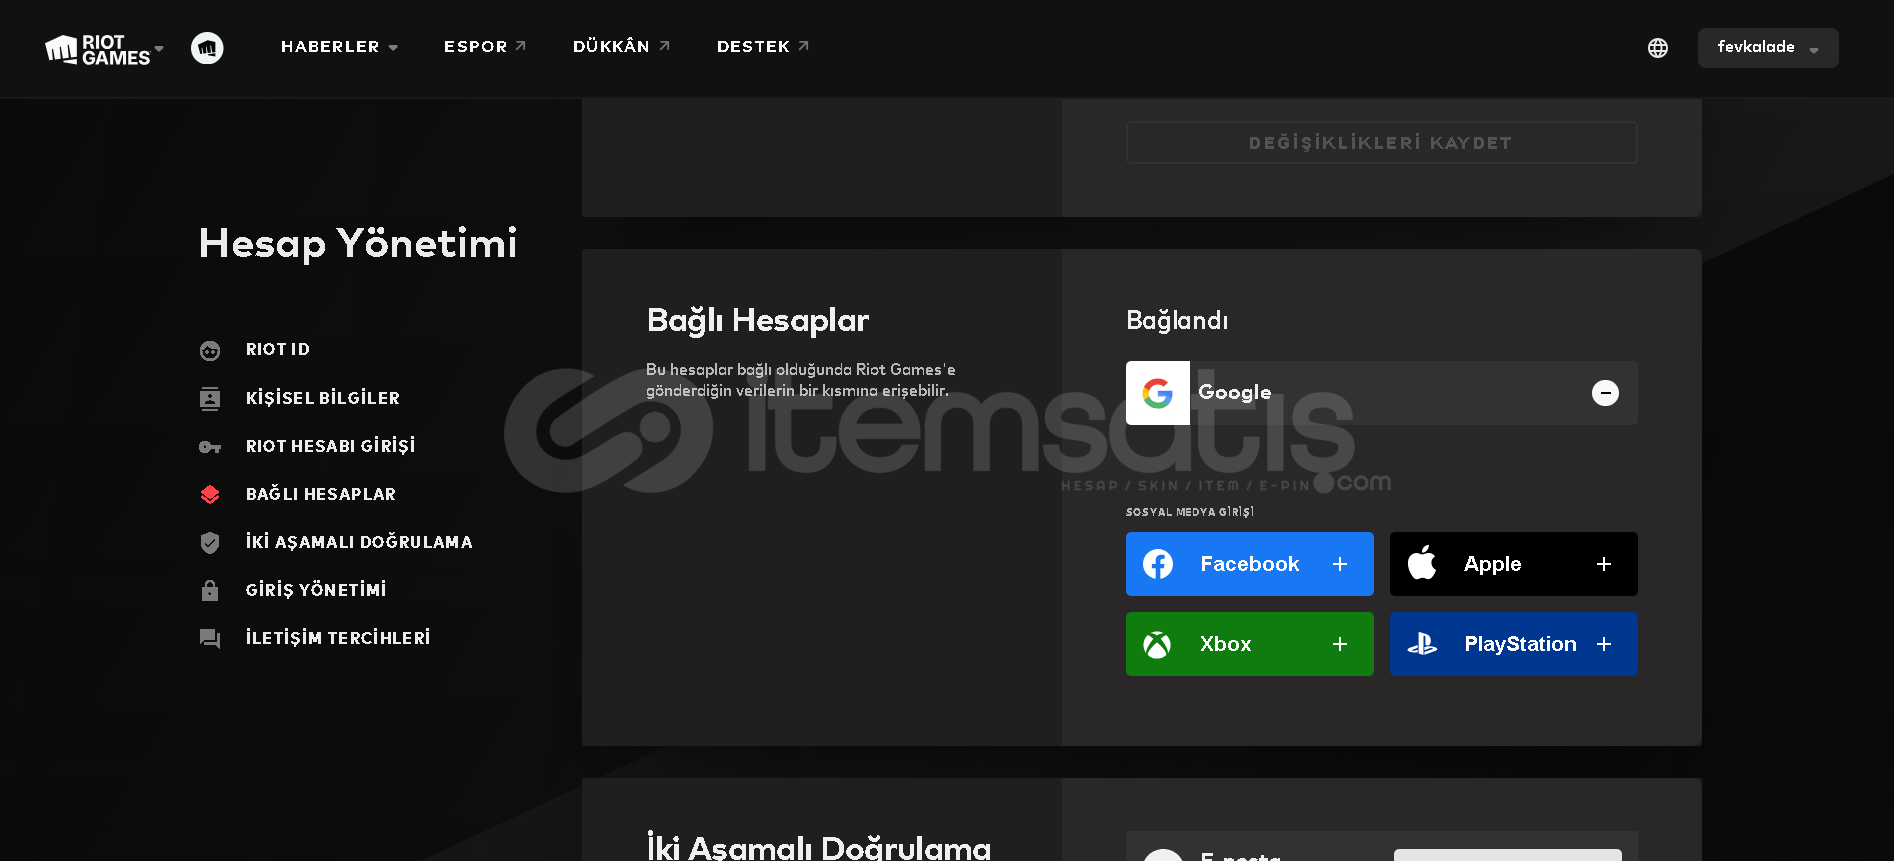Screen dimensions: 1894x861
Task: Click the plus icon on Apple button
Action: coord(1604,564)
